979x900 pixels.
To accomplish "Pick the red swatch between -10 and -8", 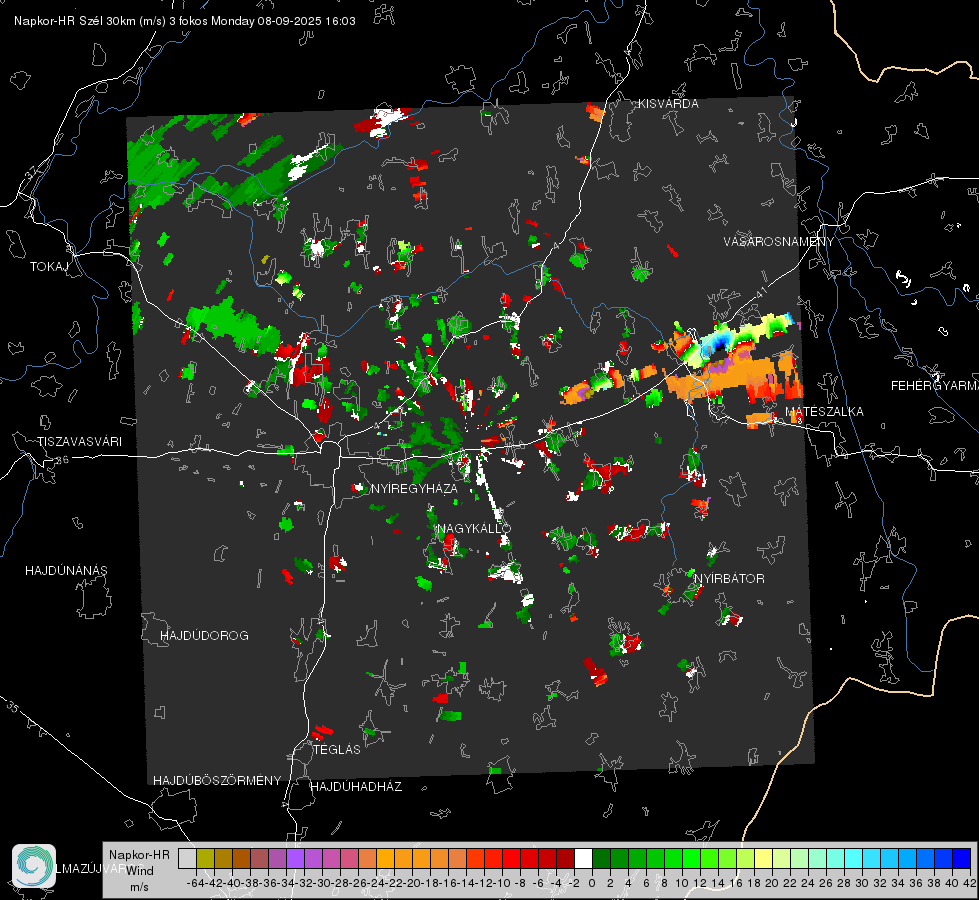I will coord(511,858).
